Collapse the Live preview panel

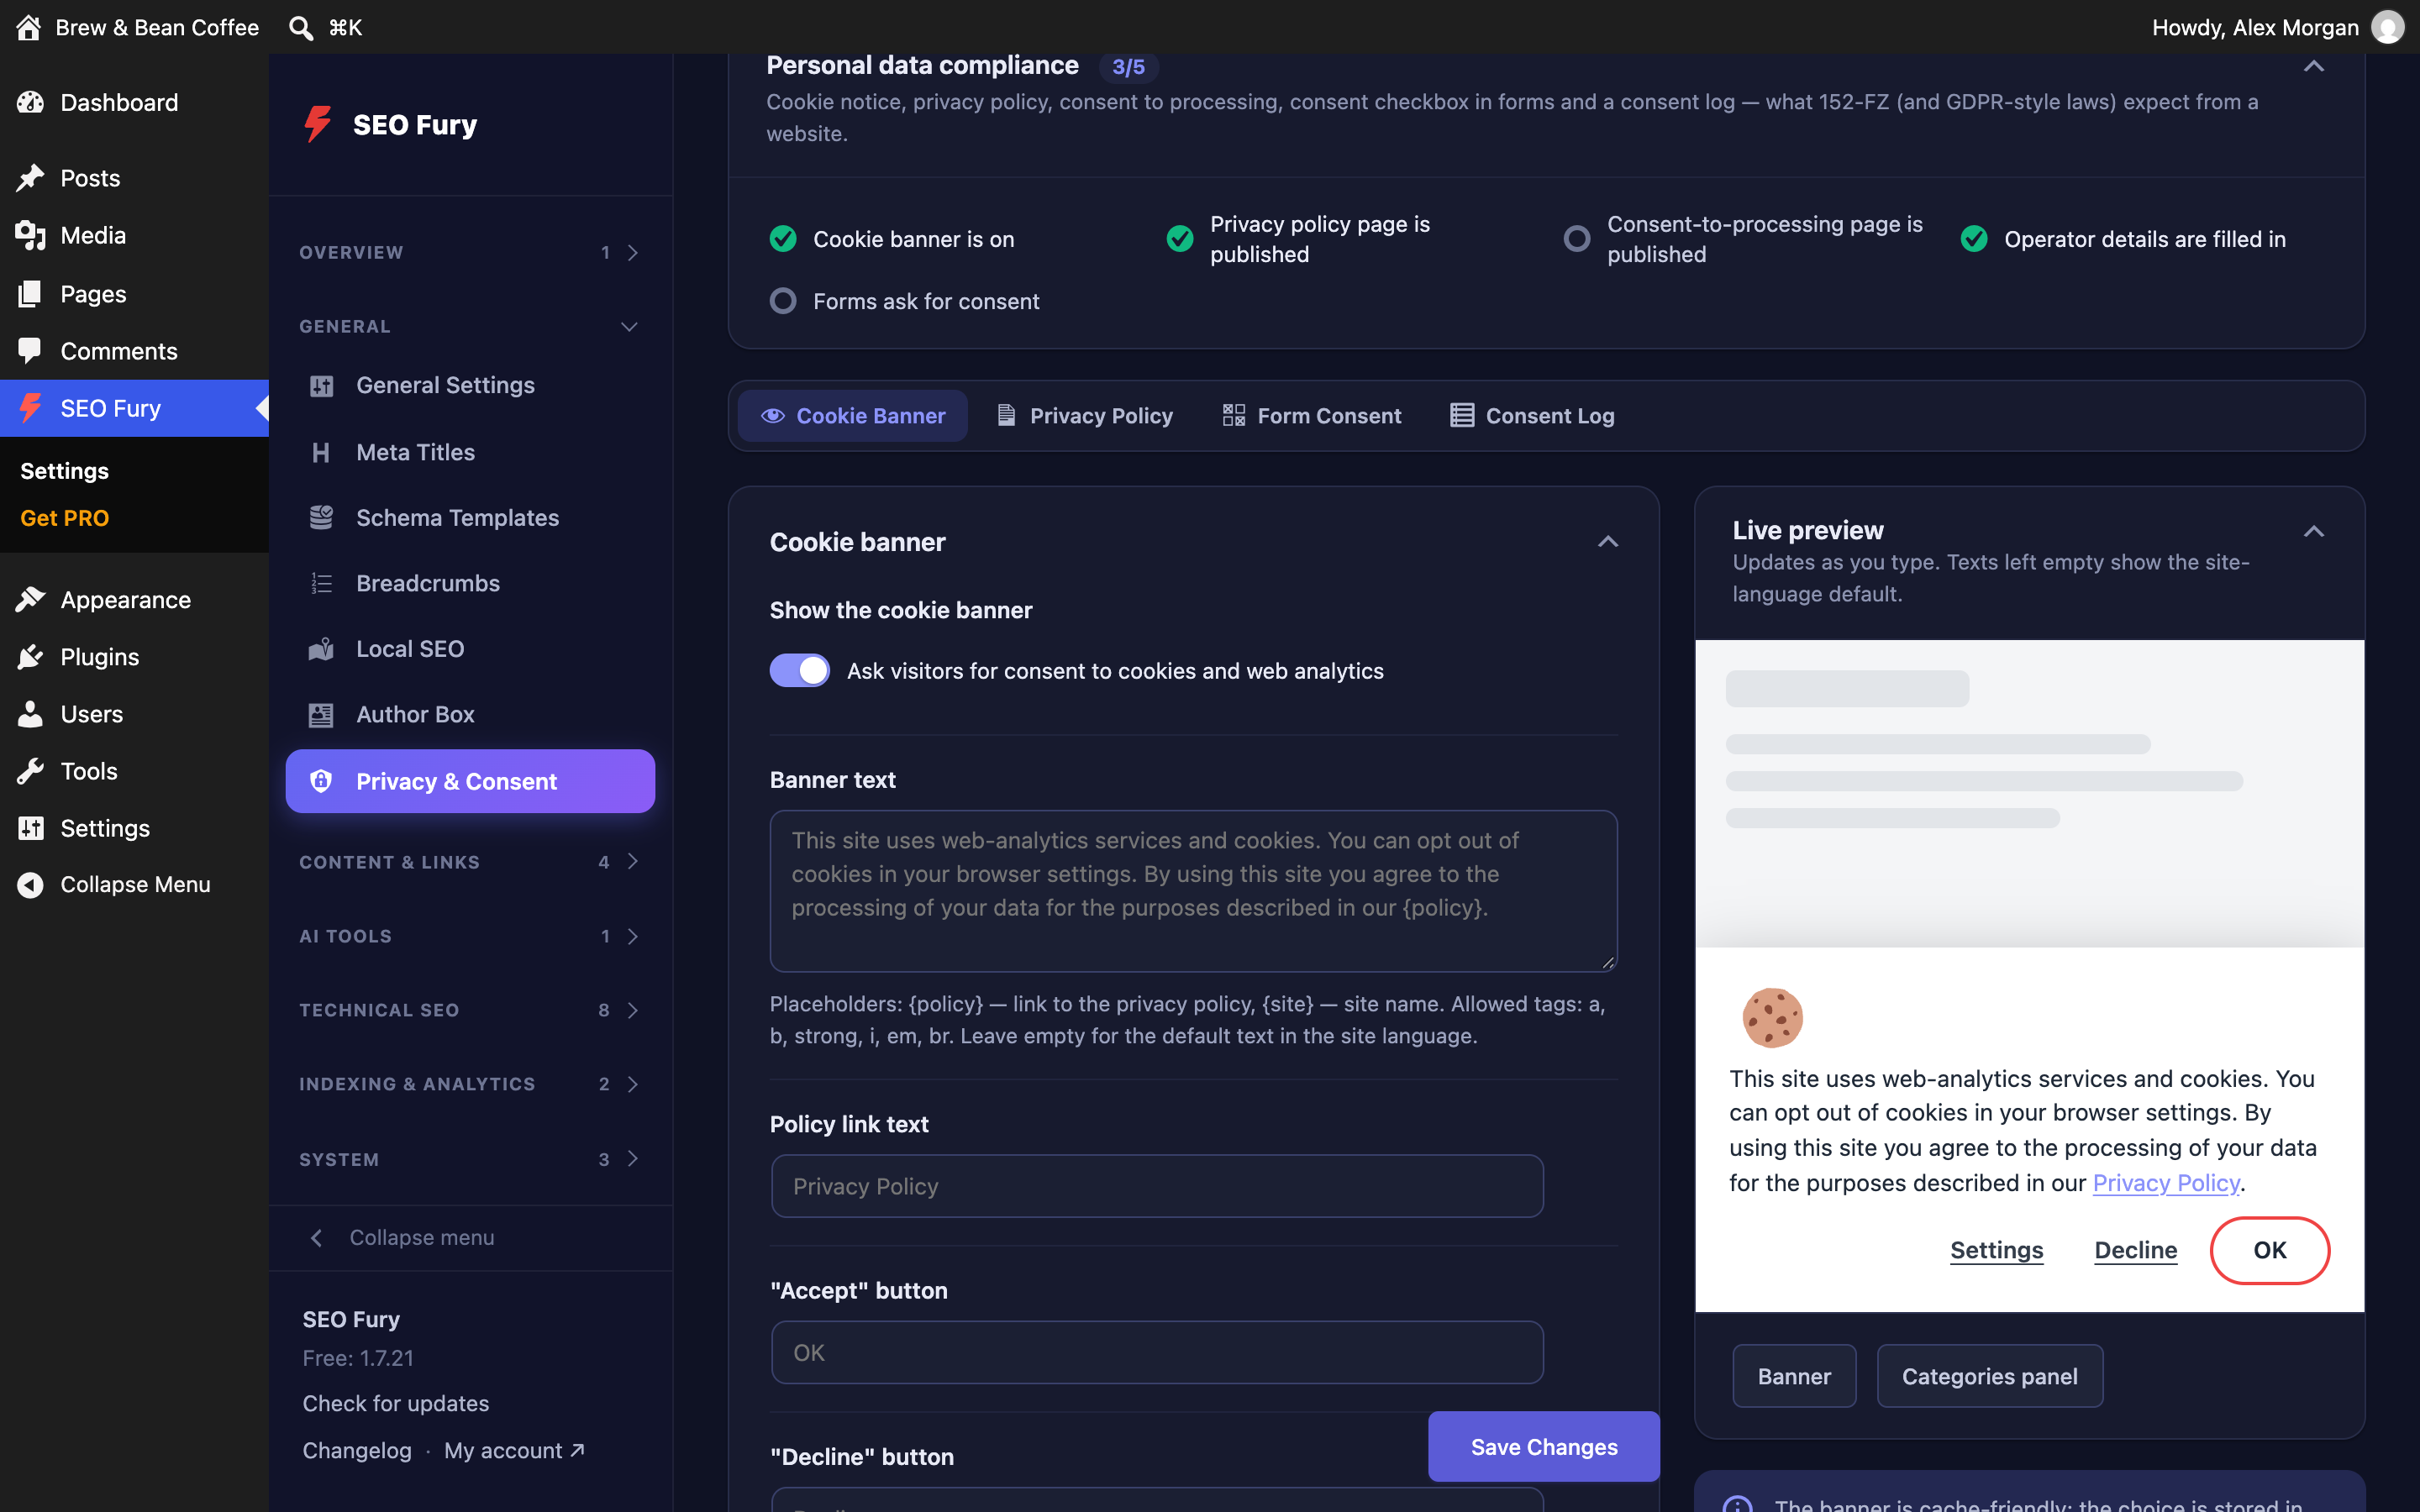2313,531
